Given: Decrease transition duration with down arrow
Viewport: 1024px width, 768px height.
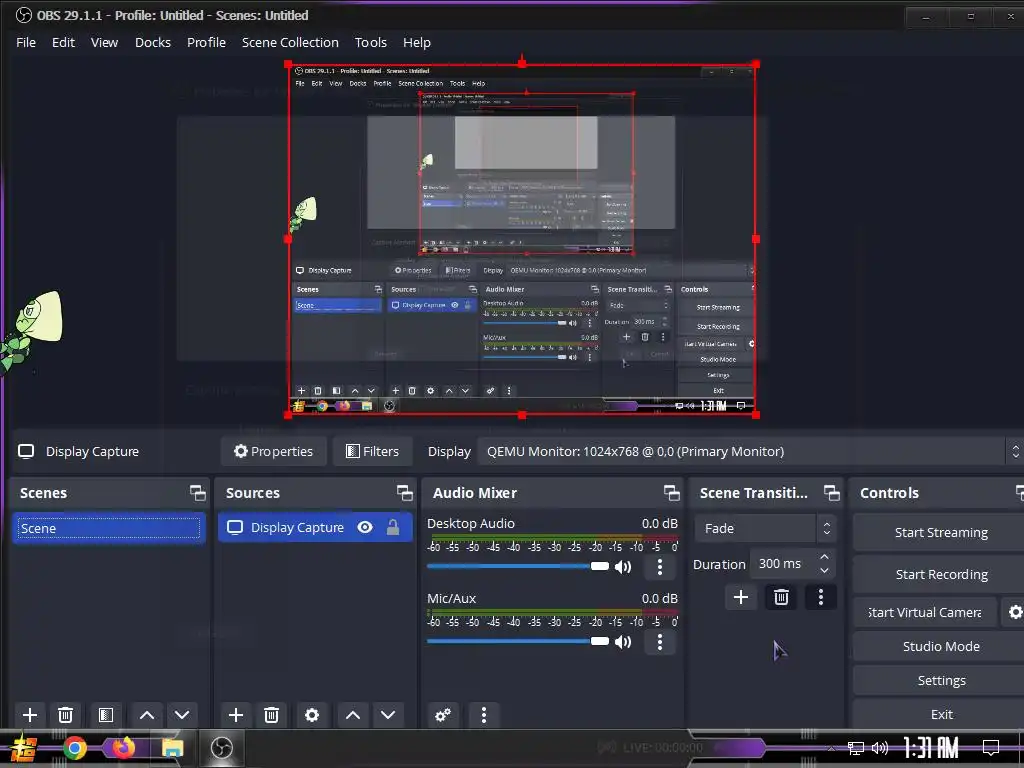Looking at the screenshot, I should pos(824,570).
